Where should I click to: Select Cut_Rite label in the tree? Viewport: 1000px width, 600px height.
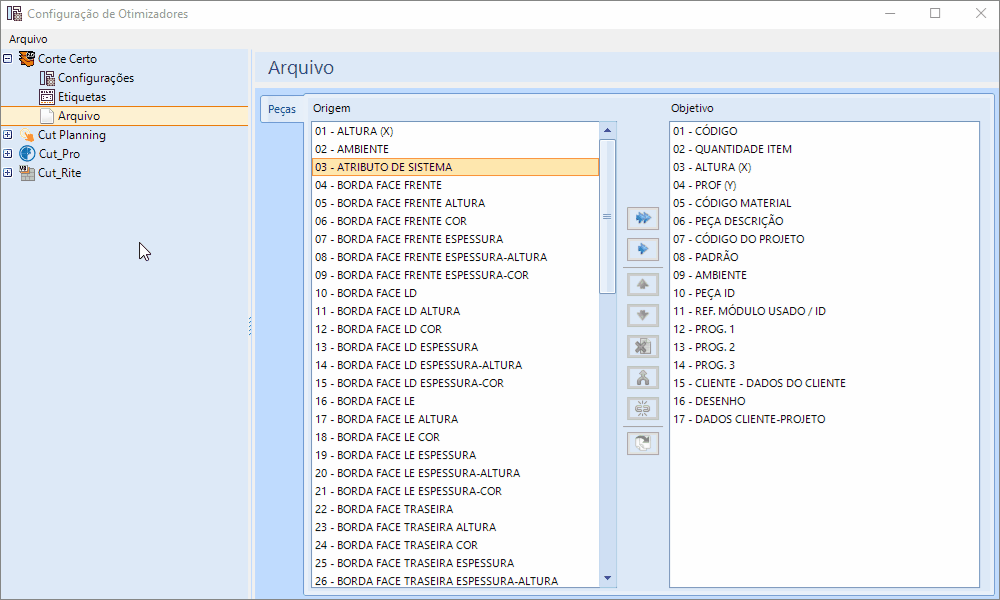point(59,173)
